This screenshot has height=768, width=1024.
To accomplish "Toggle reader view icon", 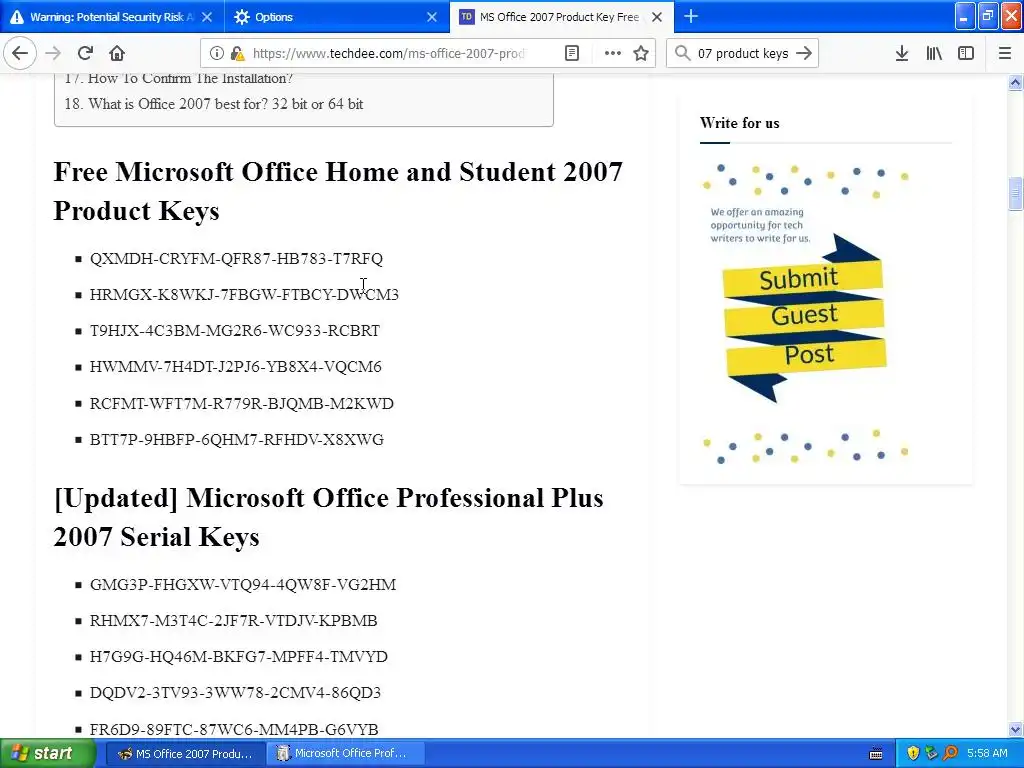I will point(571,54).
